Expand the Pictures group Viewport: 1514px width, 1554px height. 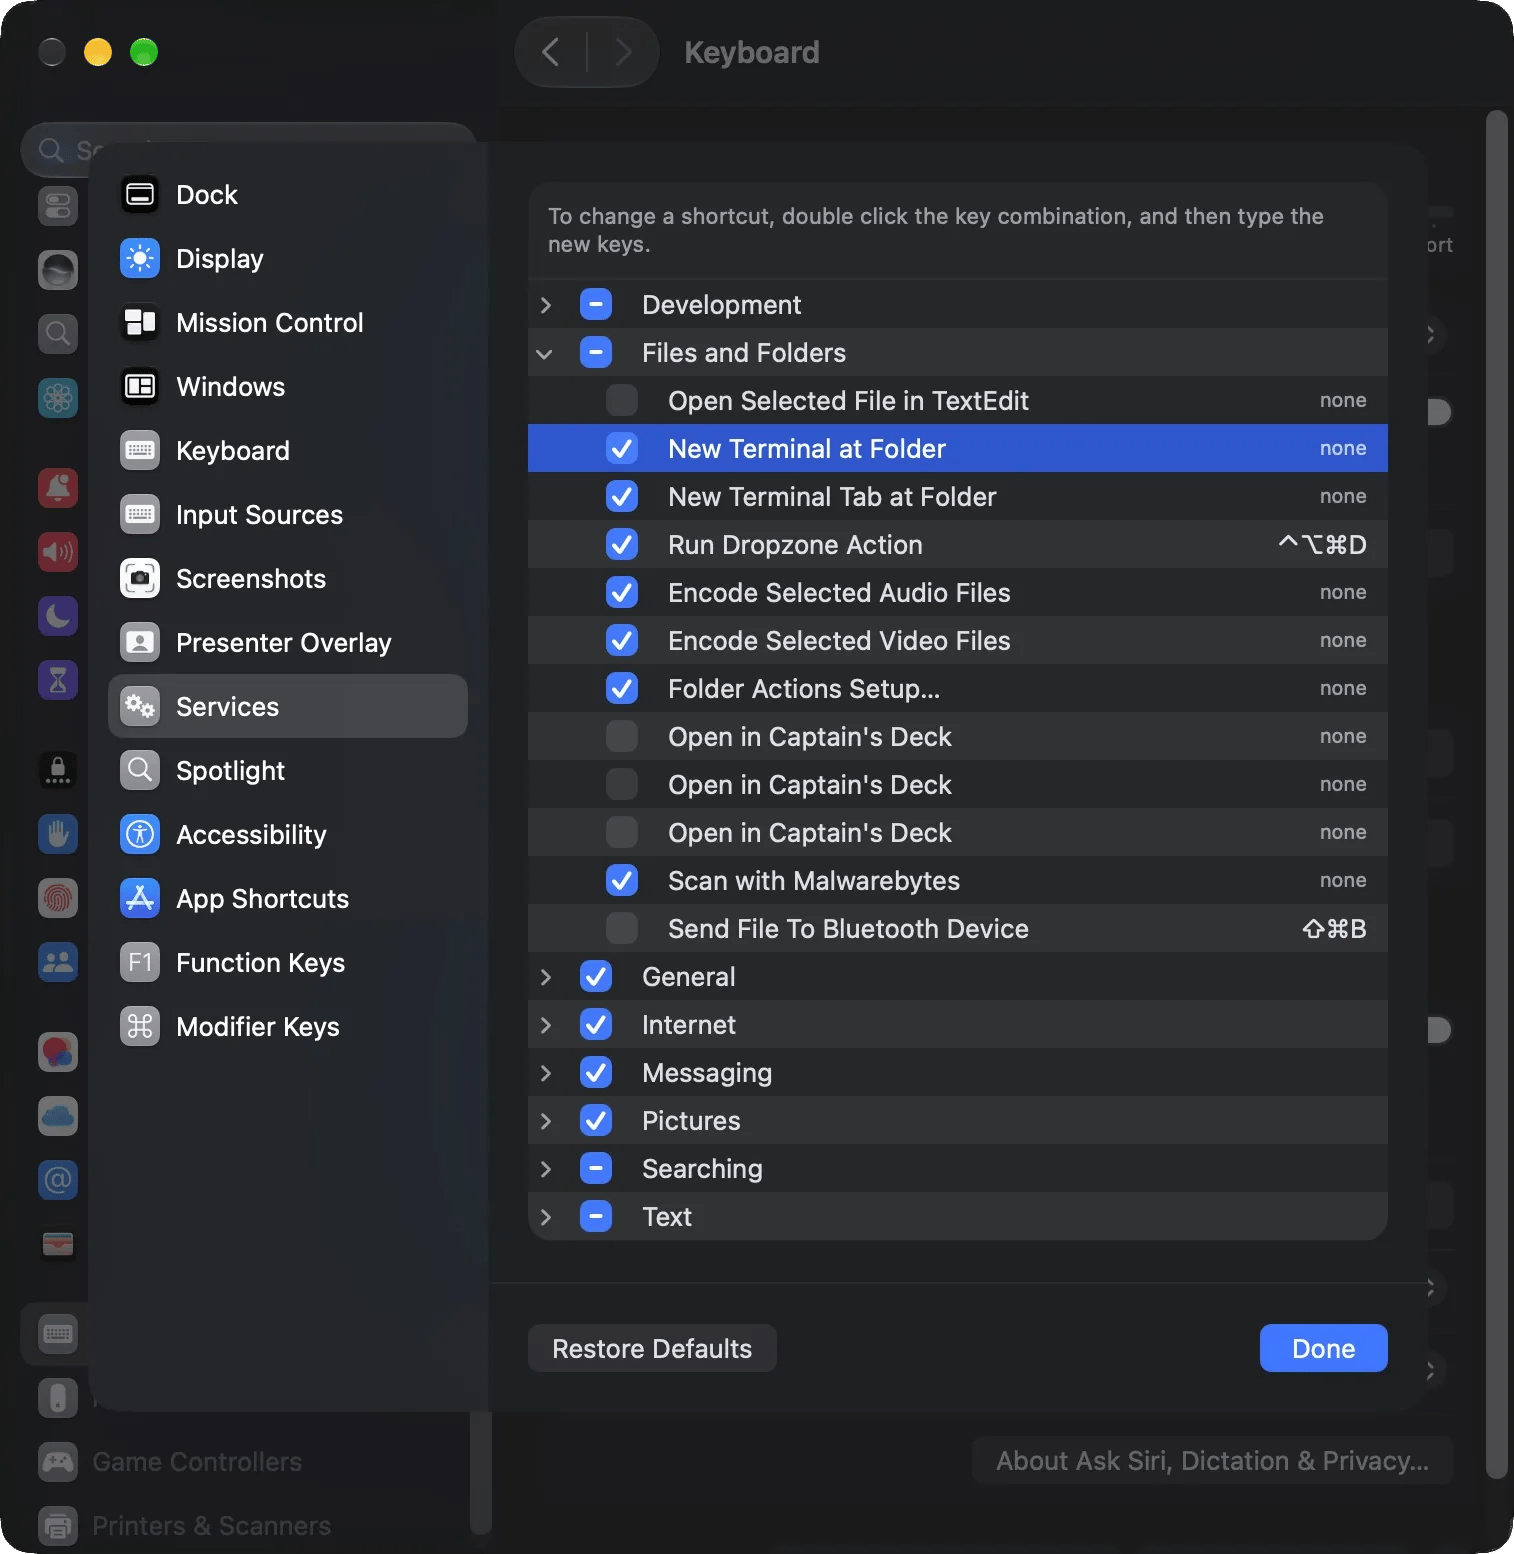[546, 1121]
